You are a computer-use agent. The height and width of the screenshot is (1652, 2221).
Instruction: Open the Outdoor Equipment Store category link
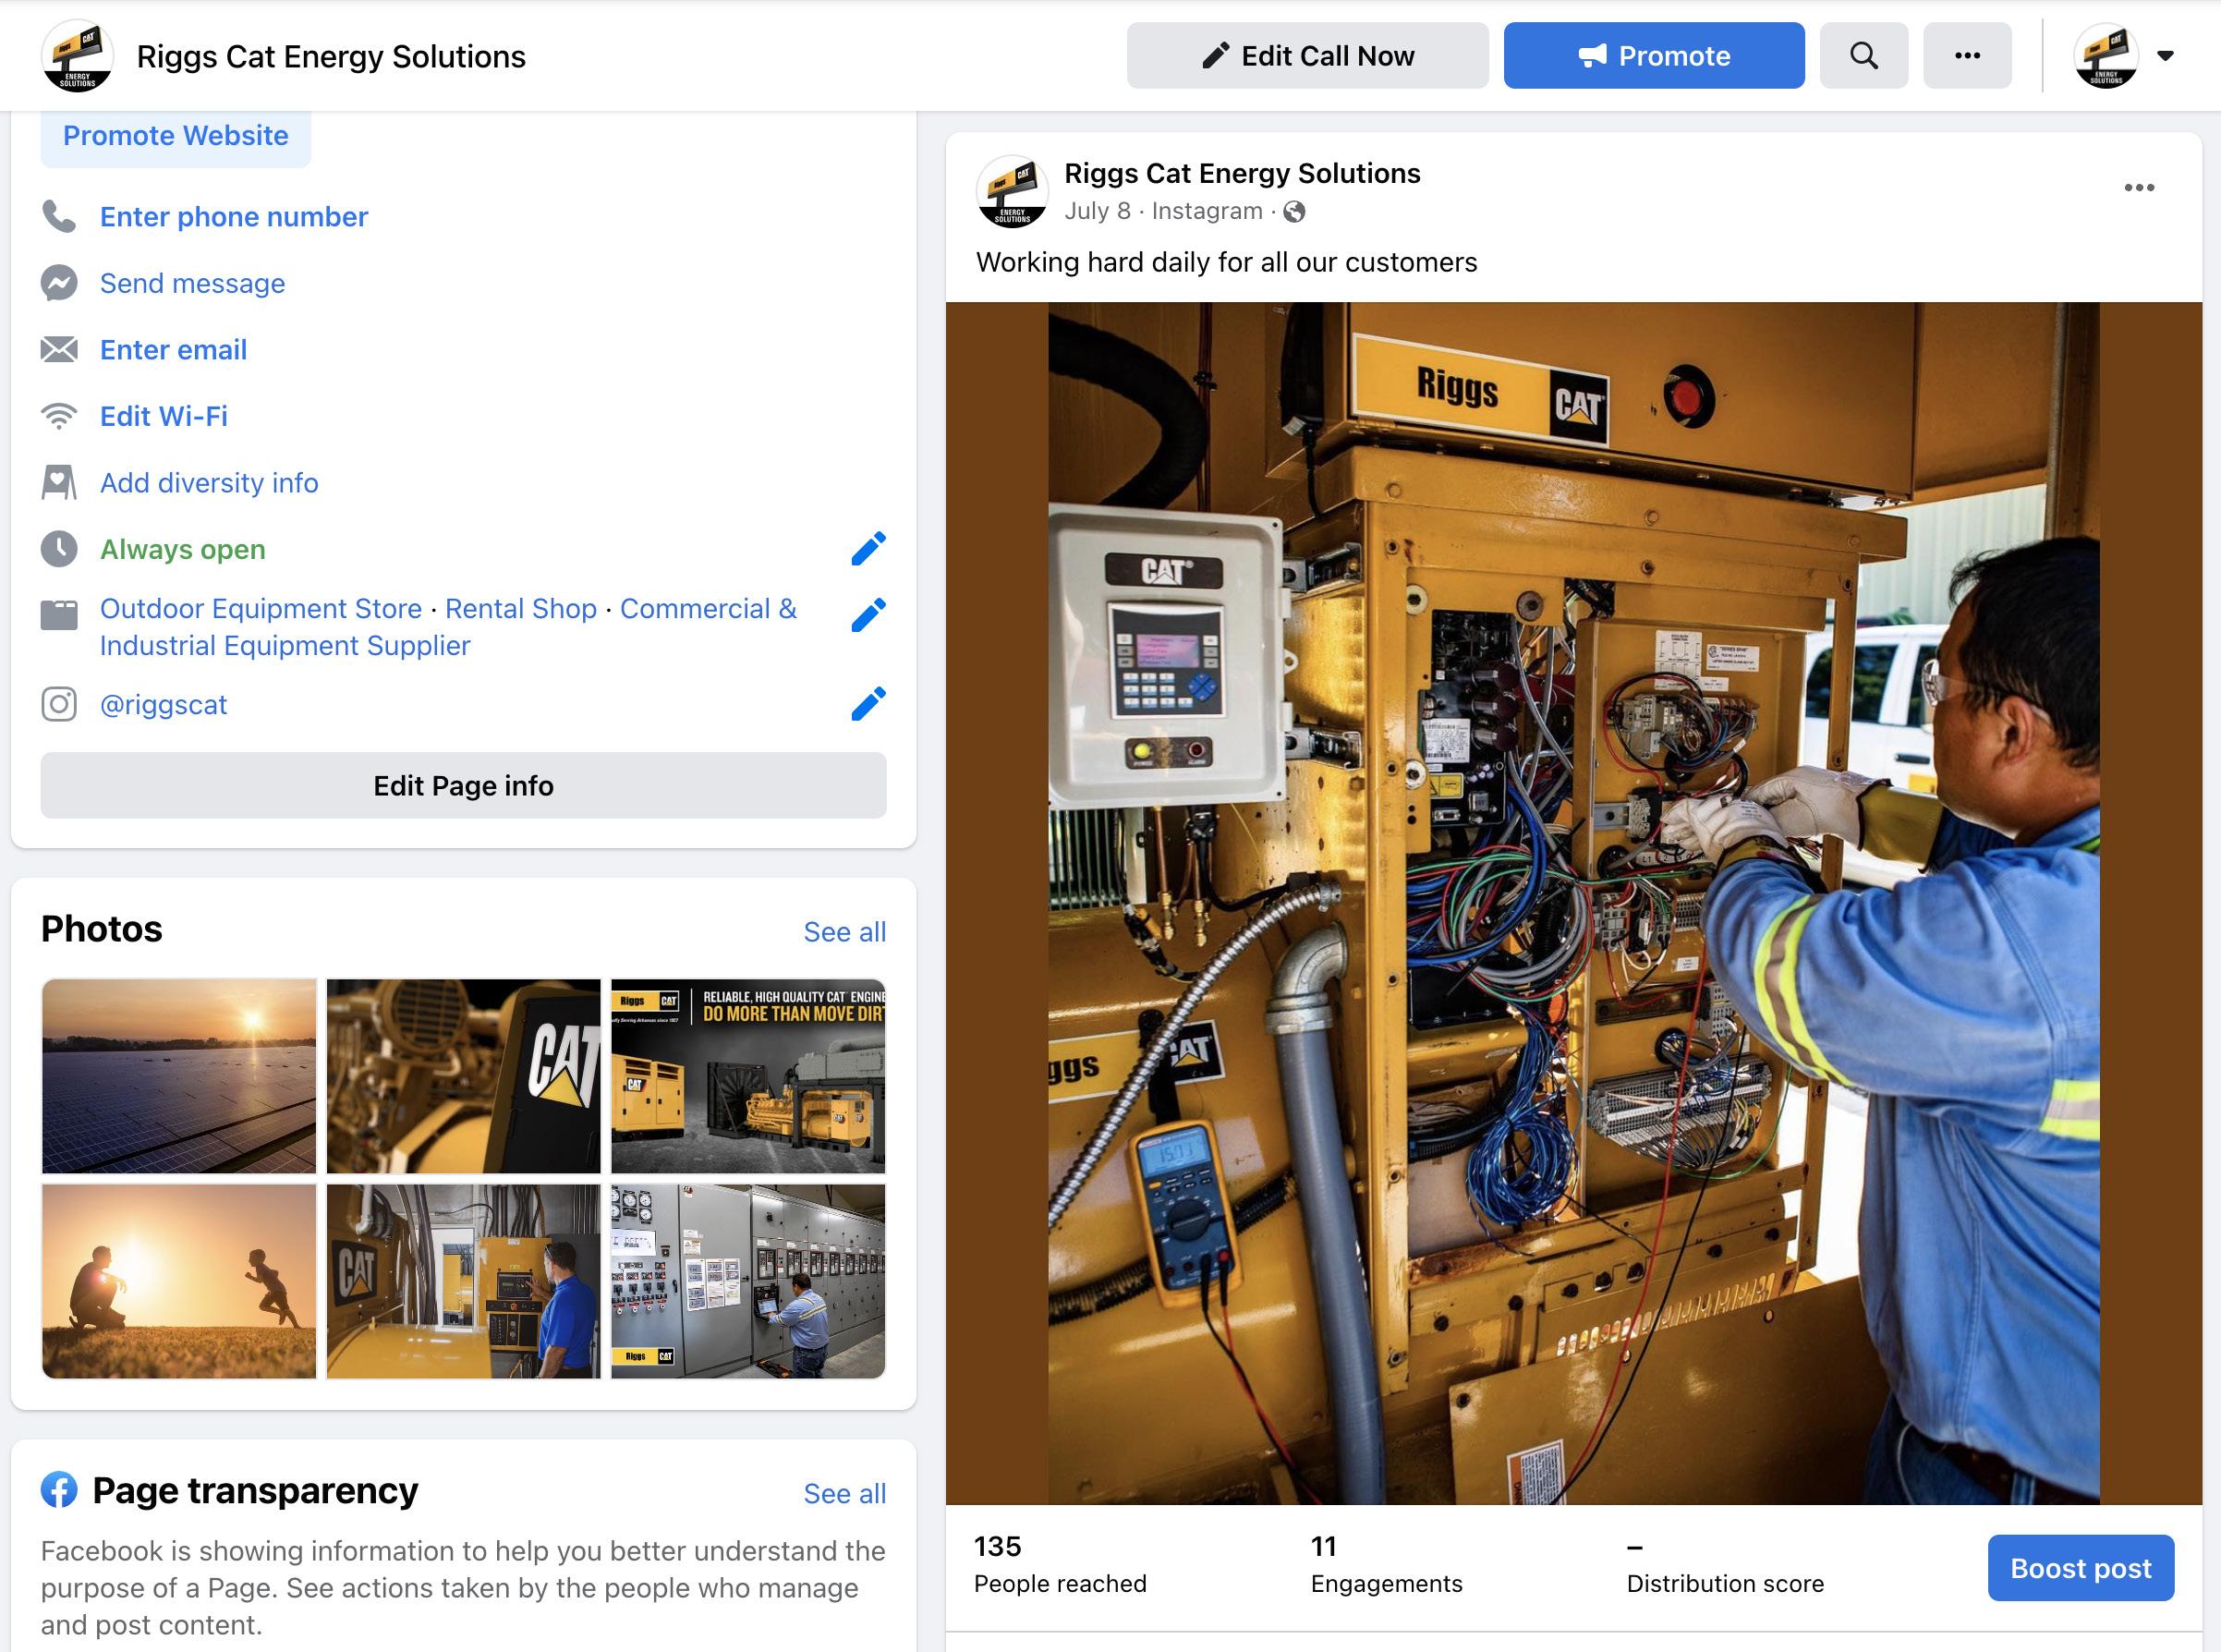click(261, 609)
